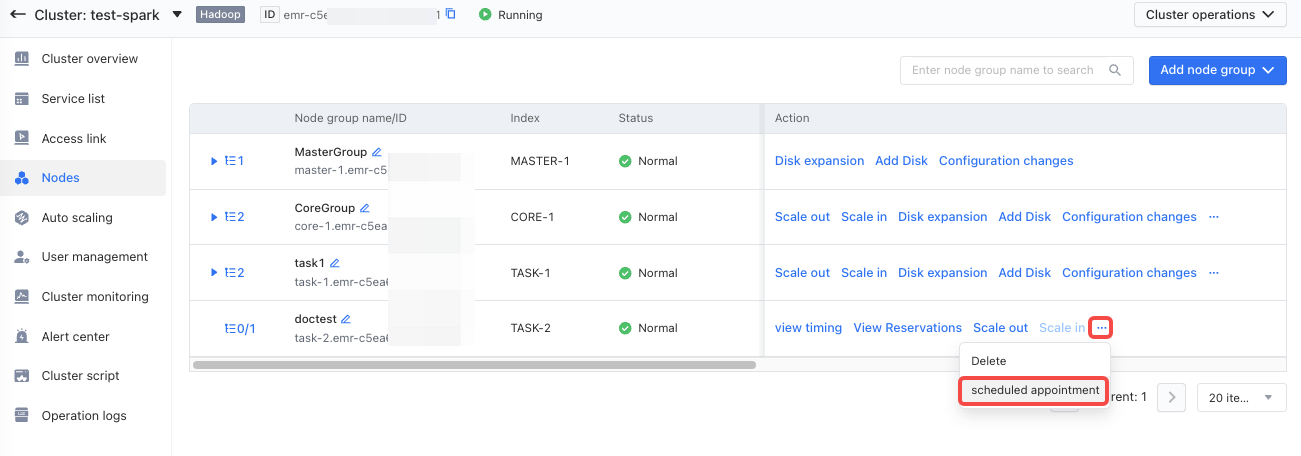Expand the CoreGroup row

pyautogui.click(x=214, y=217)
